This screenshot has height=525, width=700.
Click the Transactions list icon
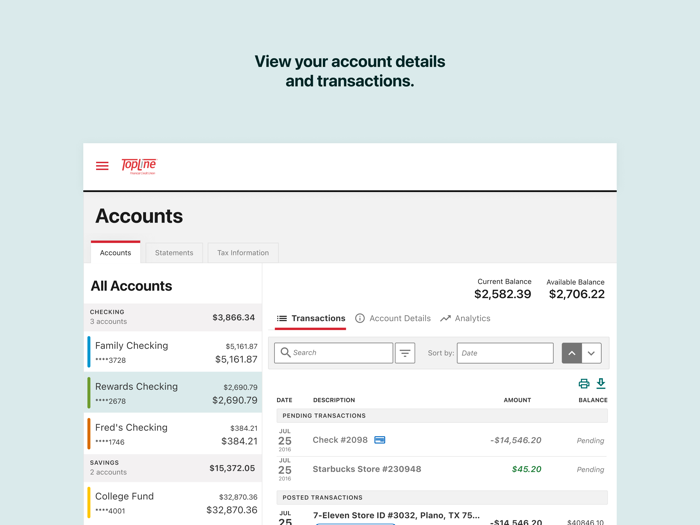(282, 318)
